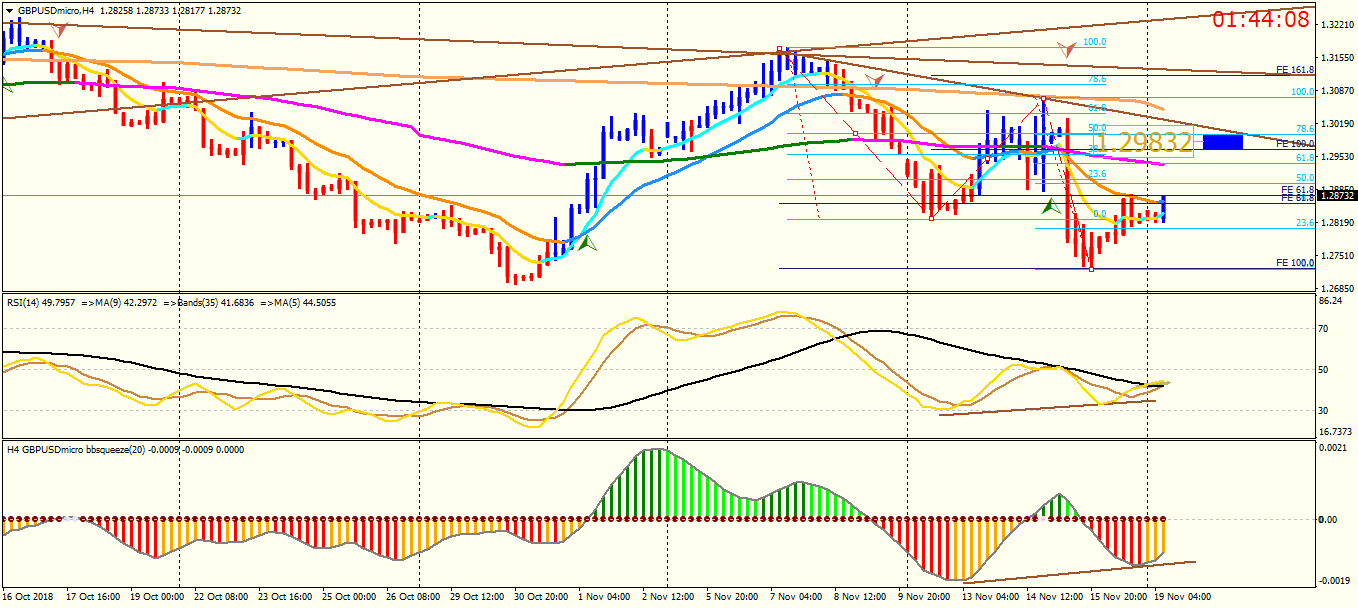
Task: Select the blue filled rectangle near 1.29832
Action: point(1222,142)
